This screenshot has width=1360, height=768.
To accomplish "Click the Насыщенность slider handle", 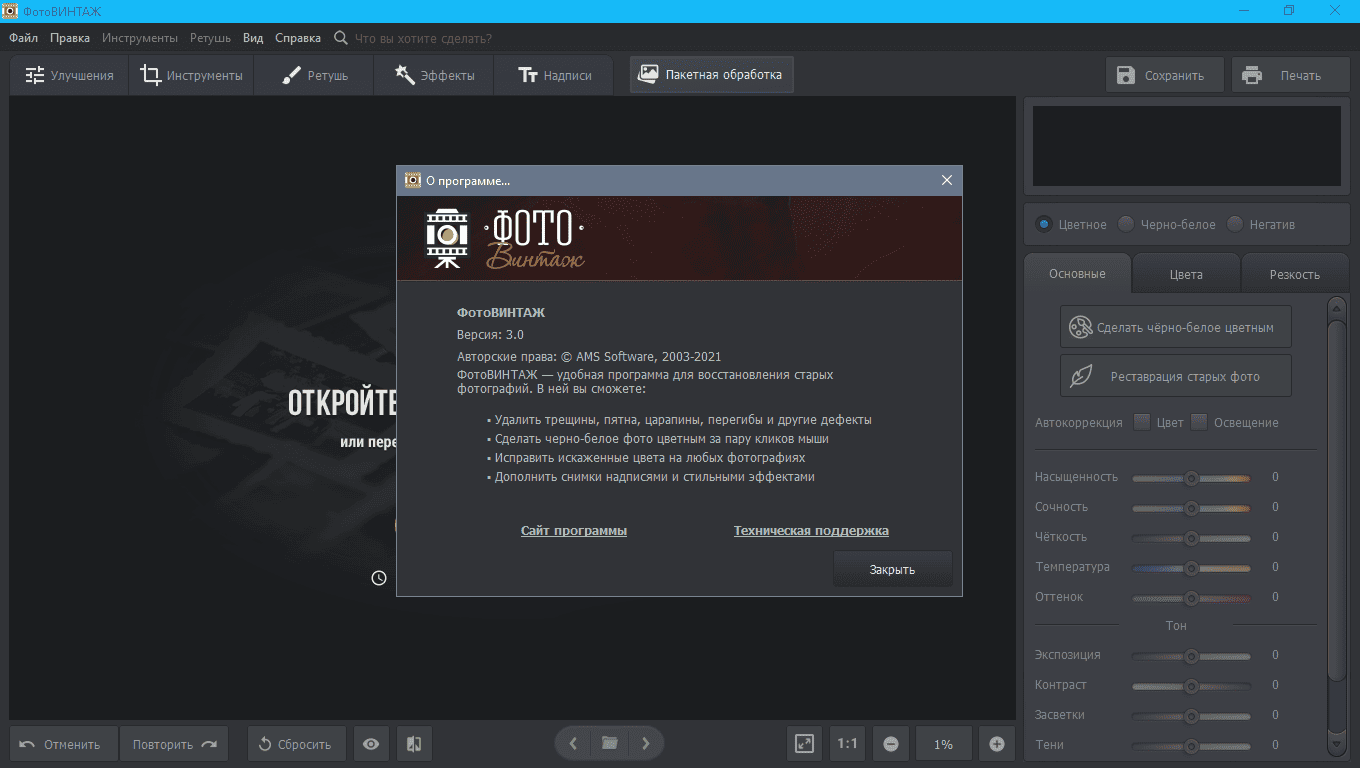I will pyautogui.click(x=1191, y=478).
